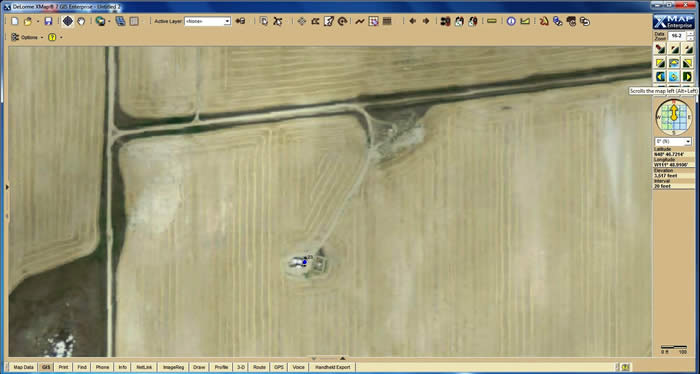Open the Active Layer dropdown
This screenshot has height=374, width=700.
208,21
